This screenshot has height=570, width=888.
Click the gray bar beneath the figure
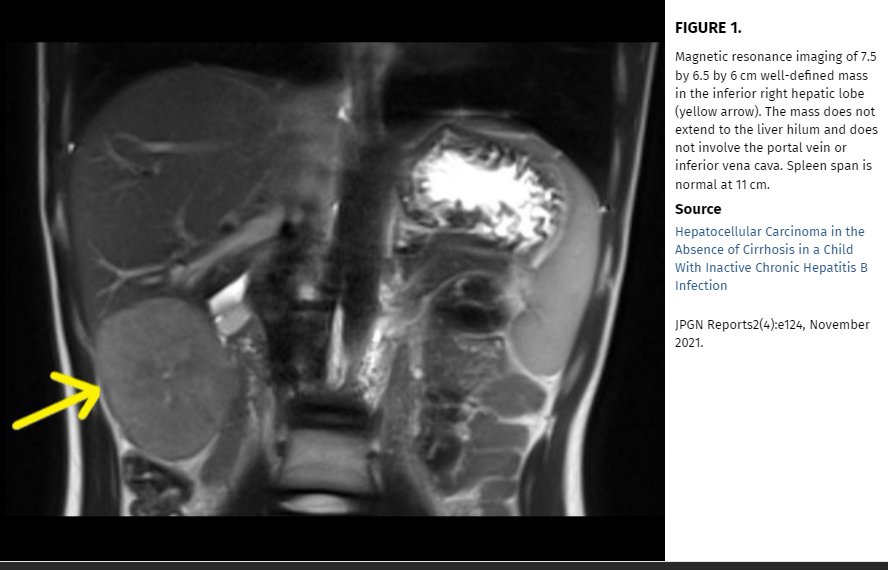point(444,566)
